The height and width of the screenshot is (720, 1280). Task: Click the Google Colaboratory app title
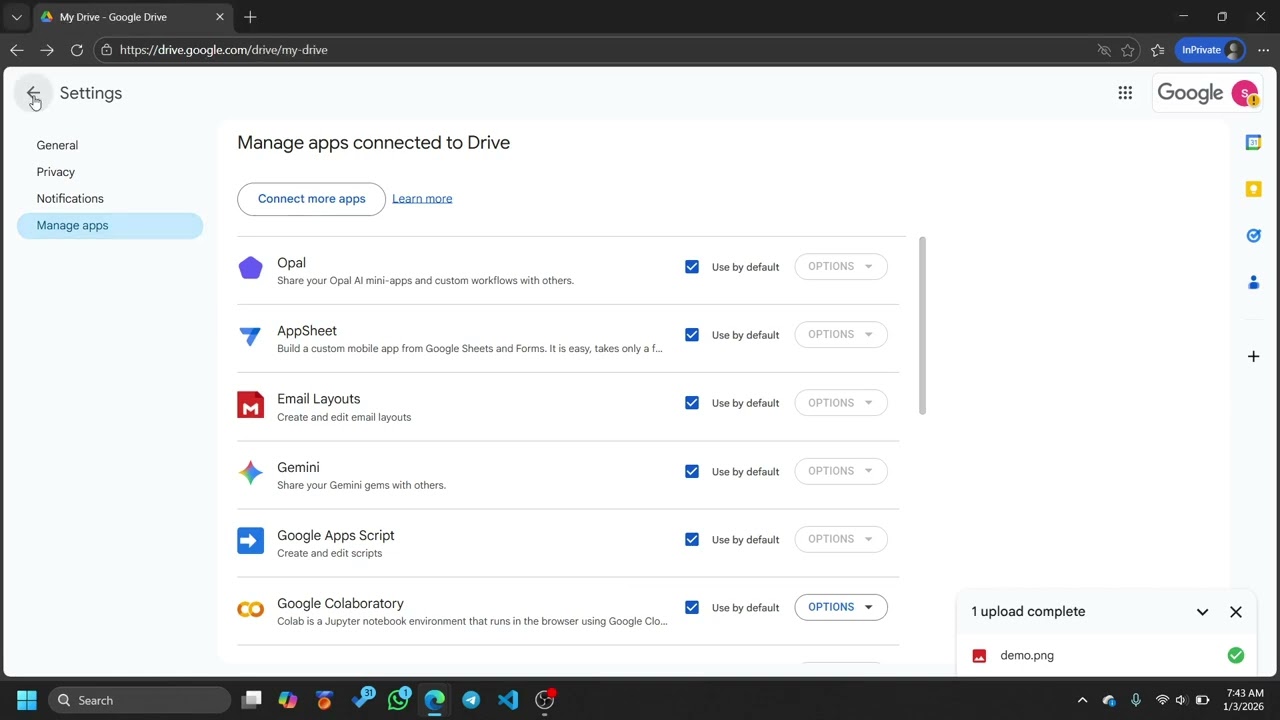point(340,604)
